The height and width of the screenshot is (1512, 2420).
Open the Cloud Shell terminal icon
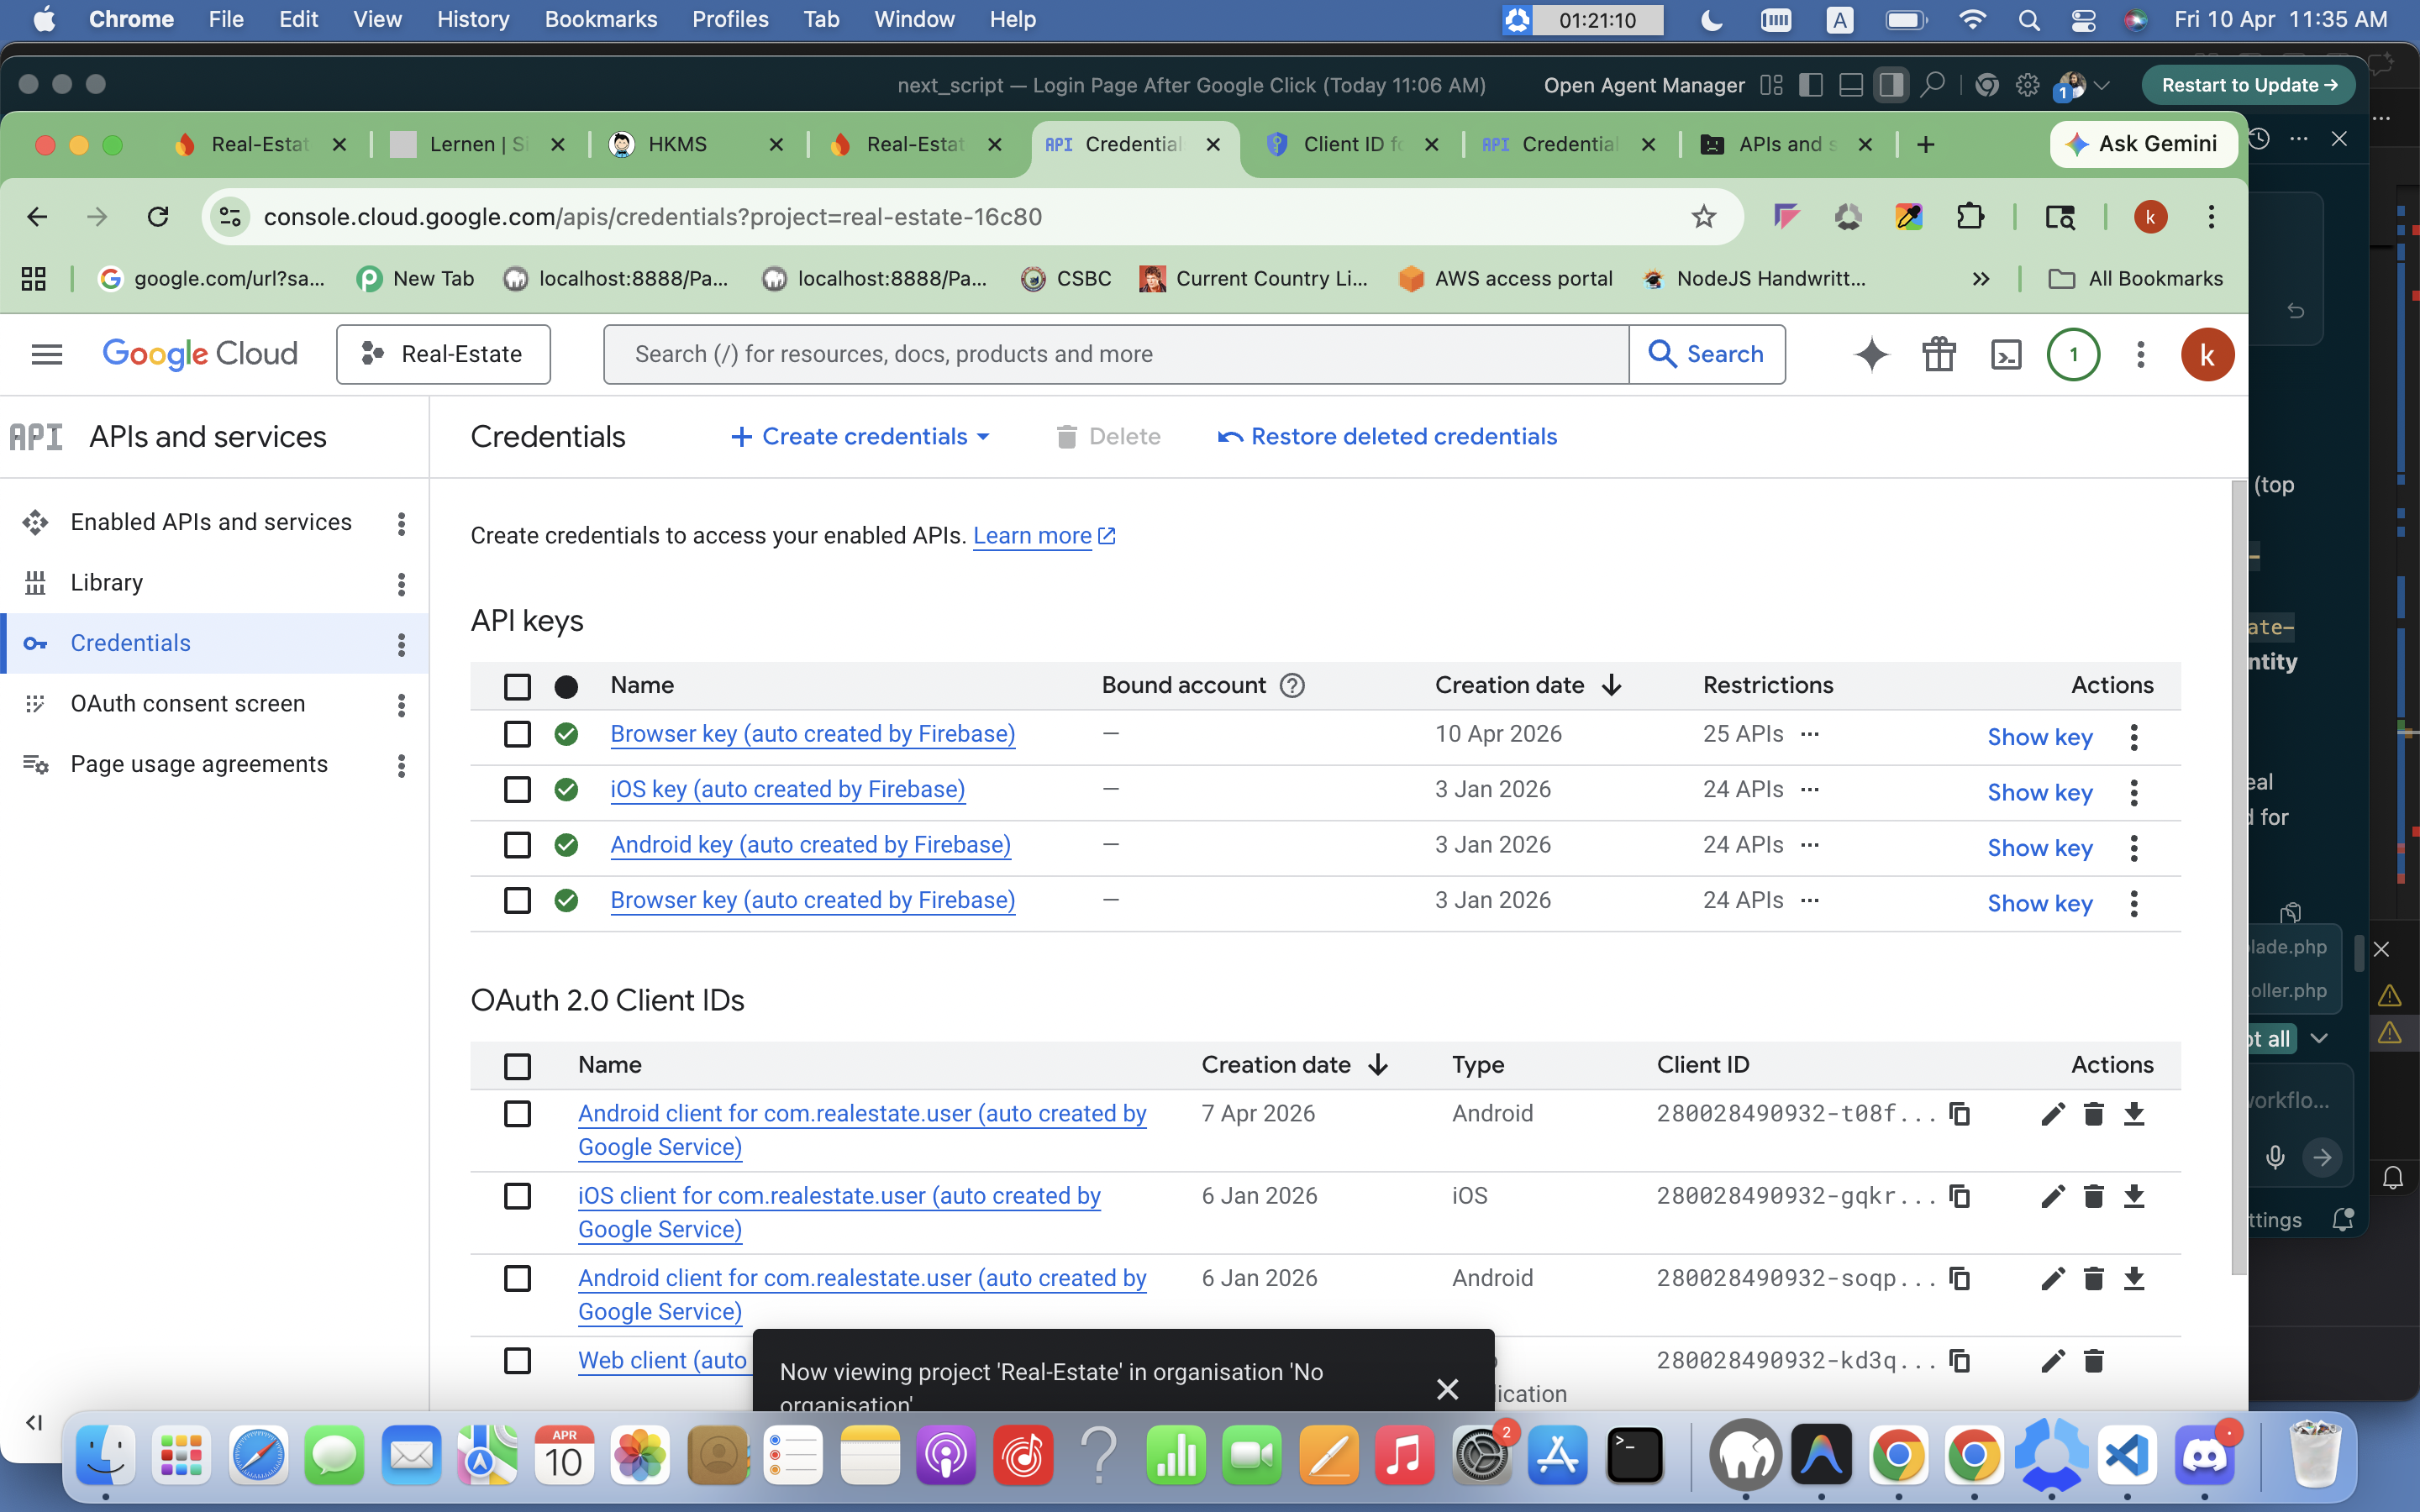(2006, 354)
